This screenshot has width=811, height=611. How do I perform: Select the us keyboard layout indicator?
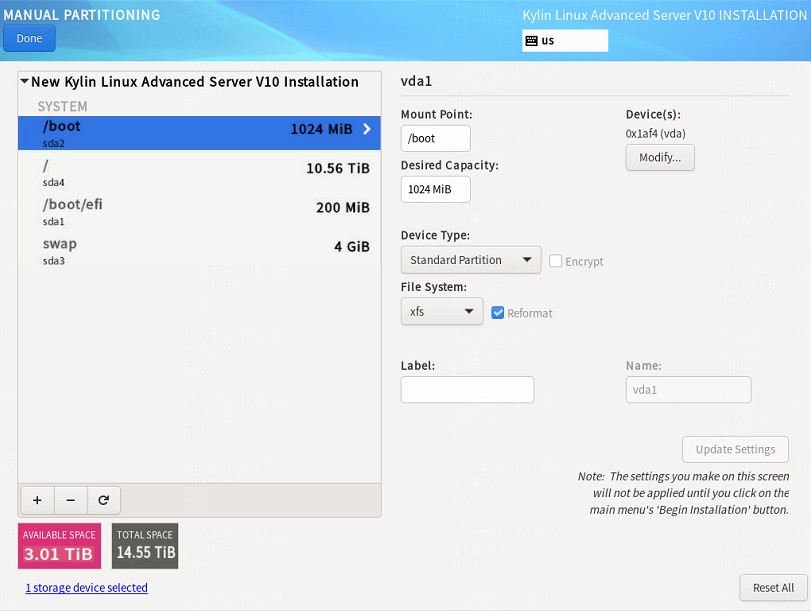[x=565, y=41]
